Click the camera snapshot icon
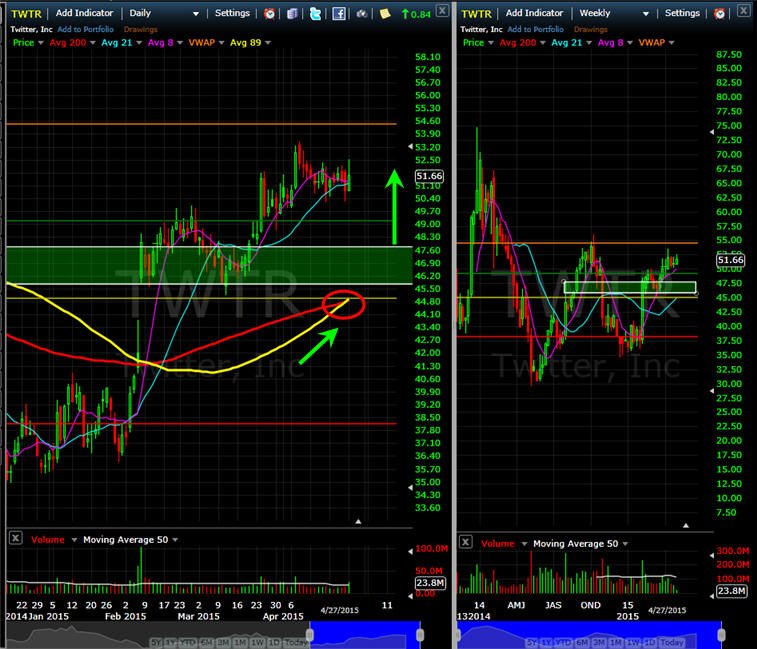757x649 pixels. tap(362, 14)
